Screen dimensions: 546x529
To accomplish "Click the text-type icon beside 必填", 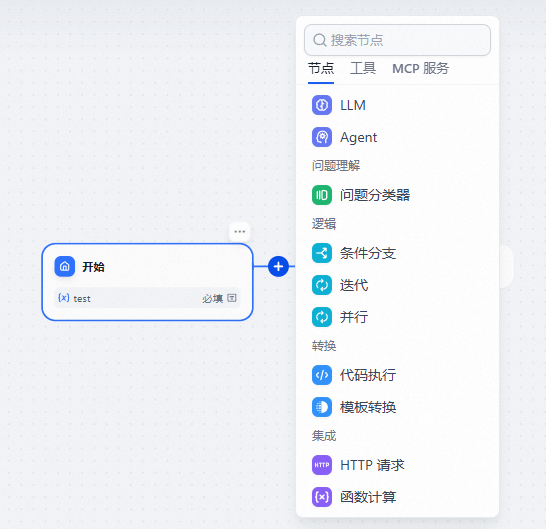I will click(x=232, y=298).
